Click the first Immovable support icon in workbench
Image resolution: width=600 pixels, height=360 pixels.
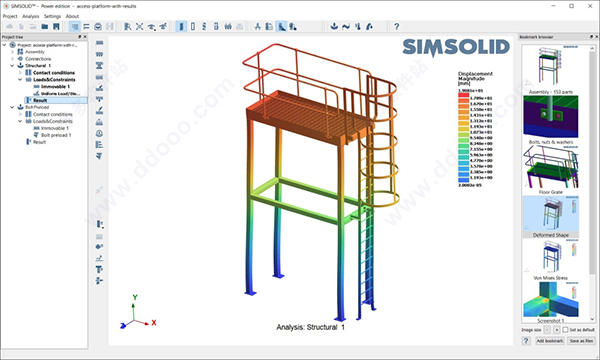click(99, 43)
